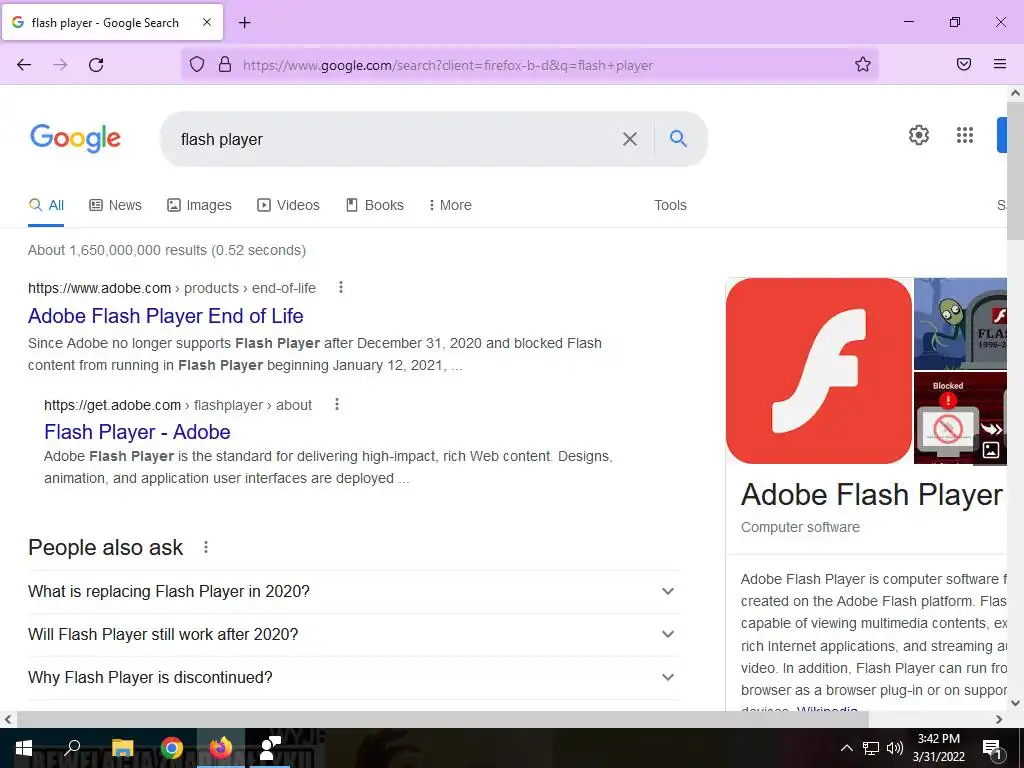Expand Why Flash Player is discontinued?
This screenshot has height=768, width=1024.
point(354,678)
